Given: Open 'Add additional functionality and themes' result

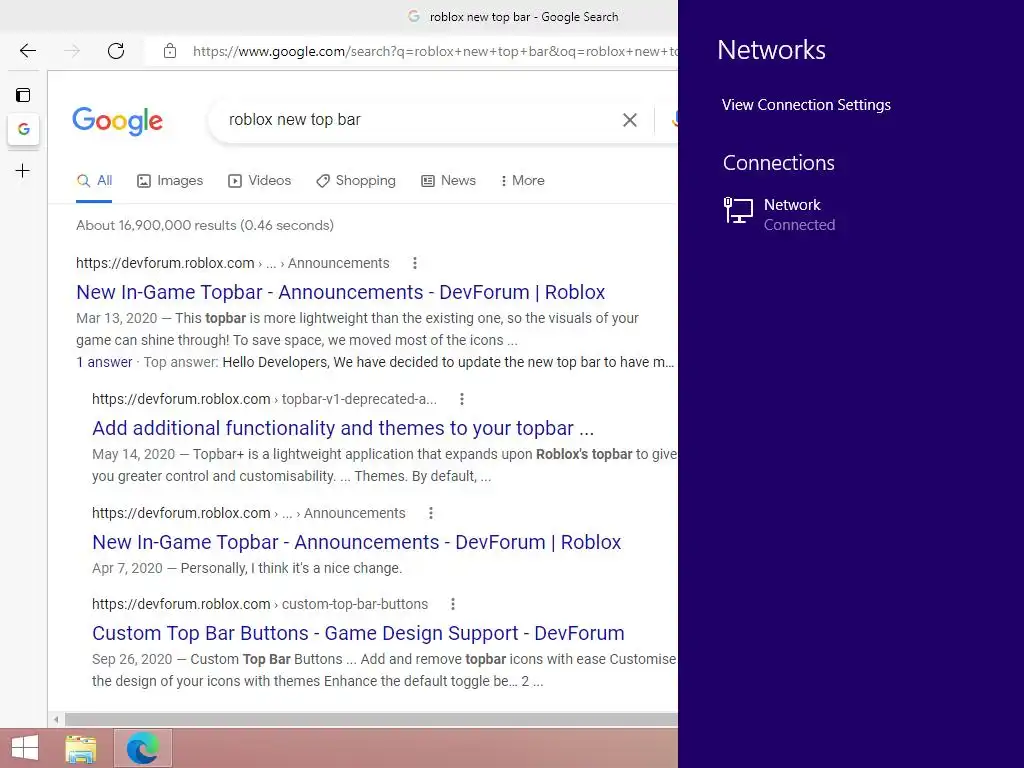Looking at the screenshot, I should [343, 428].
